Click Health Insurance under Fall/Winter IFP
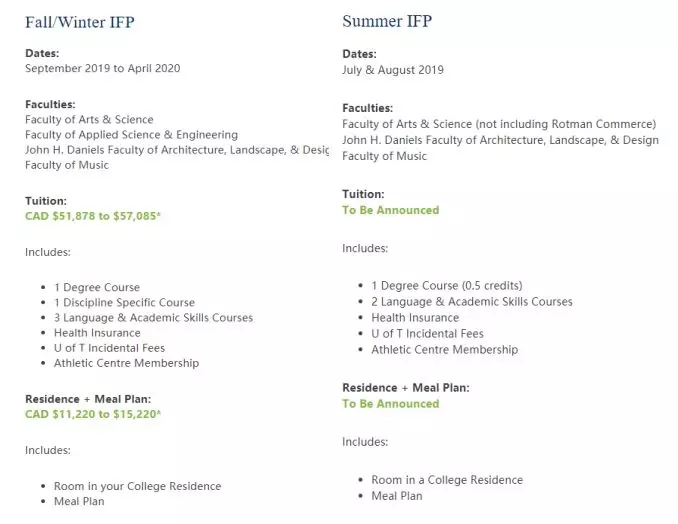This screenshot has width=678, height=524. 97,333
